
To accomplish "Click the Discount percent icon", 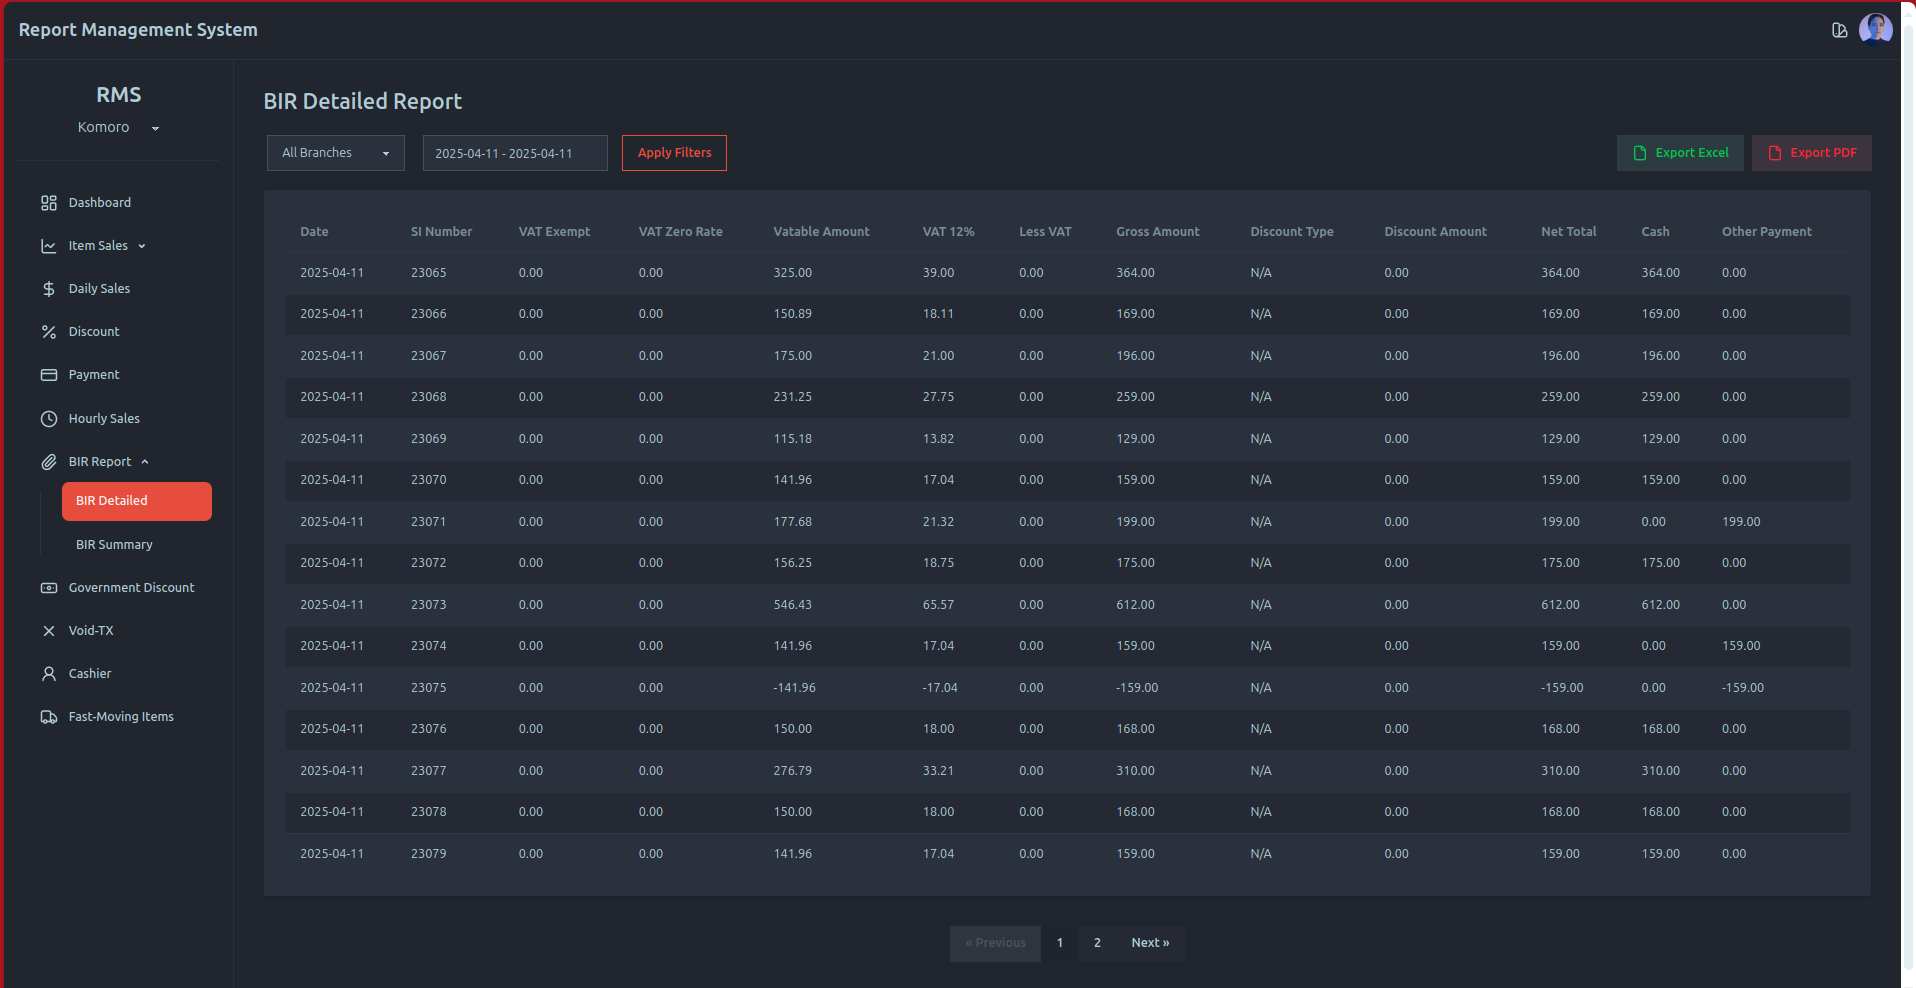I will pos(48,332).
